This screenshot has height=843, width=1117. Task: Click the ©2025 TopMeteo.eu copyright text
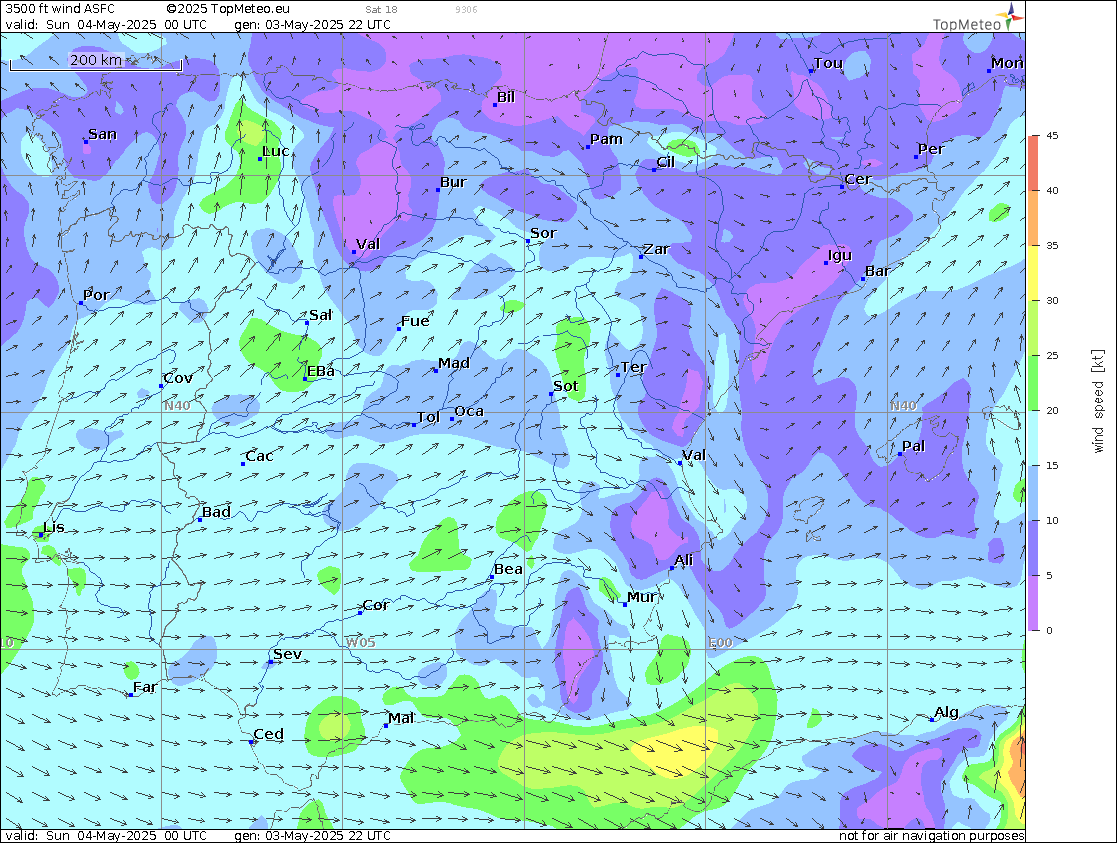click(x=228, y=9)
